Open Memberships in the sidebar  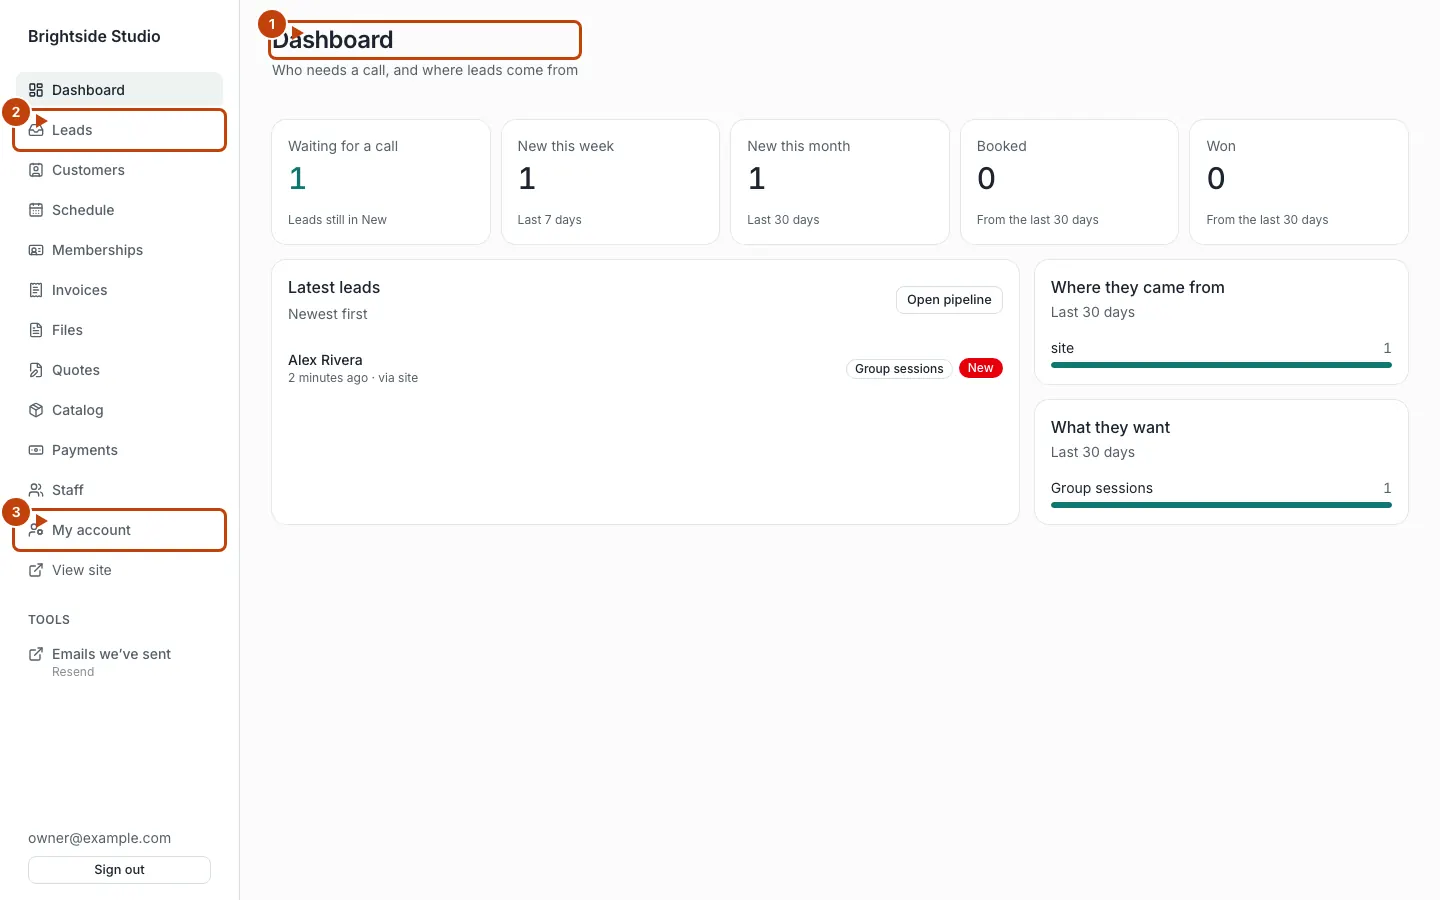pos(119,250)
